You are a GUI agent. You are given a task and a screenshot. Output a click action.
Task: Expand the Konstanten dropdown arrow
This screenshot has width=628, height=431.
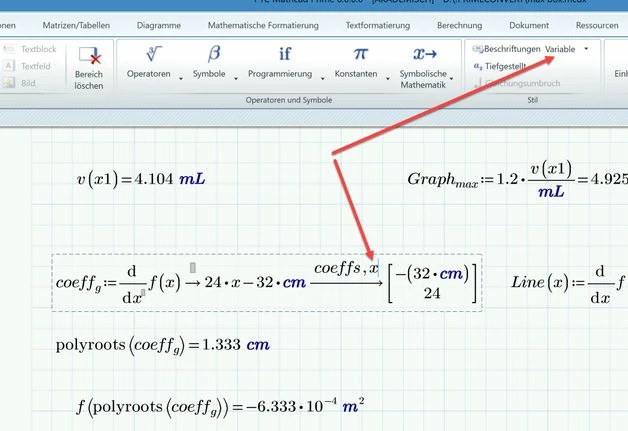tap(387, 79)
